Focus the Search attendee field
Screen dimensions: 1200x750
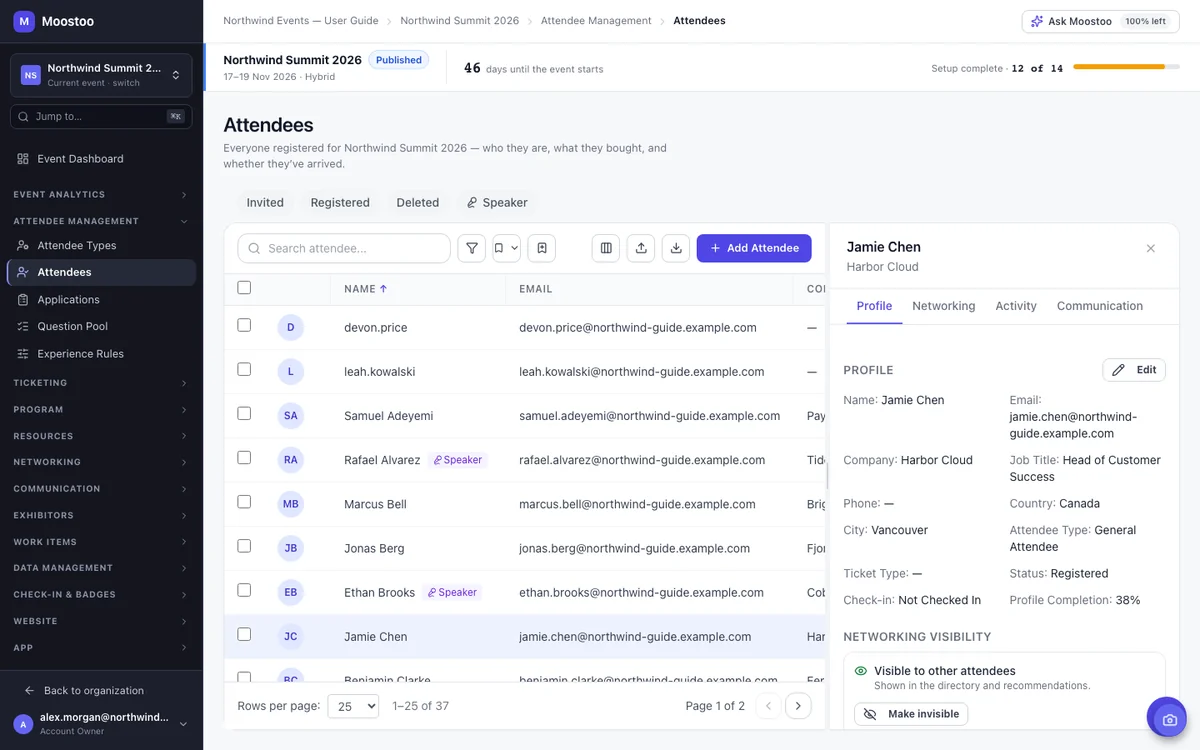344,248
